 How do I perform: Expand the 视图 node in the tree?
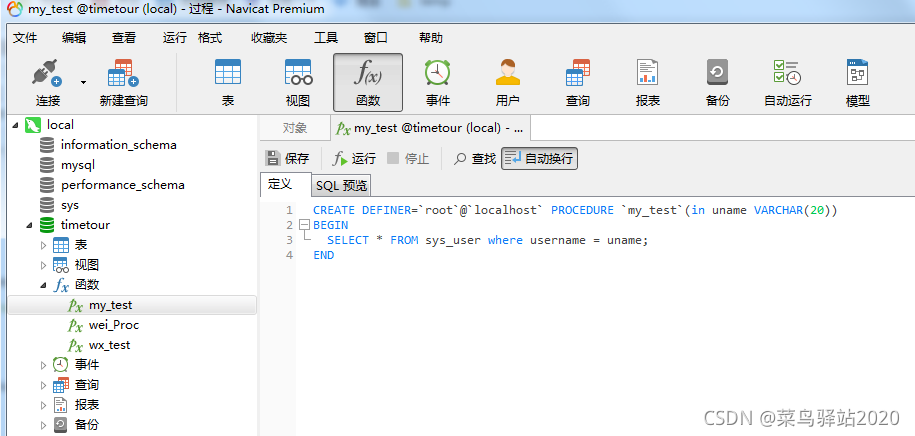tap(43, 266)
